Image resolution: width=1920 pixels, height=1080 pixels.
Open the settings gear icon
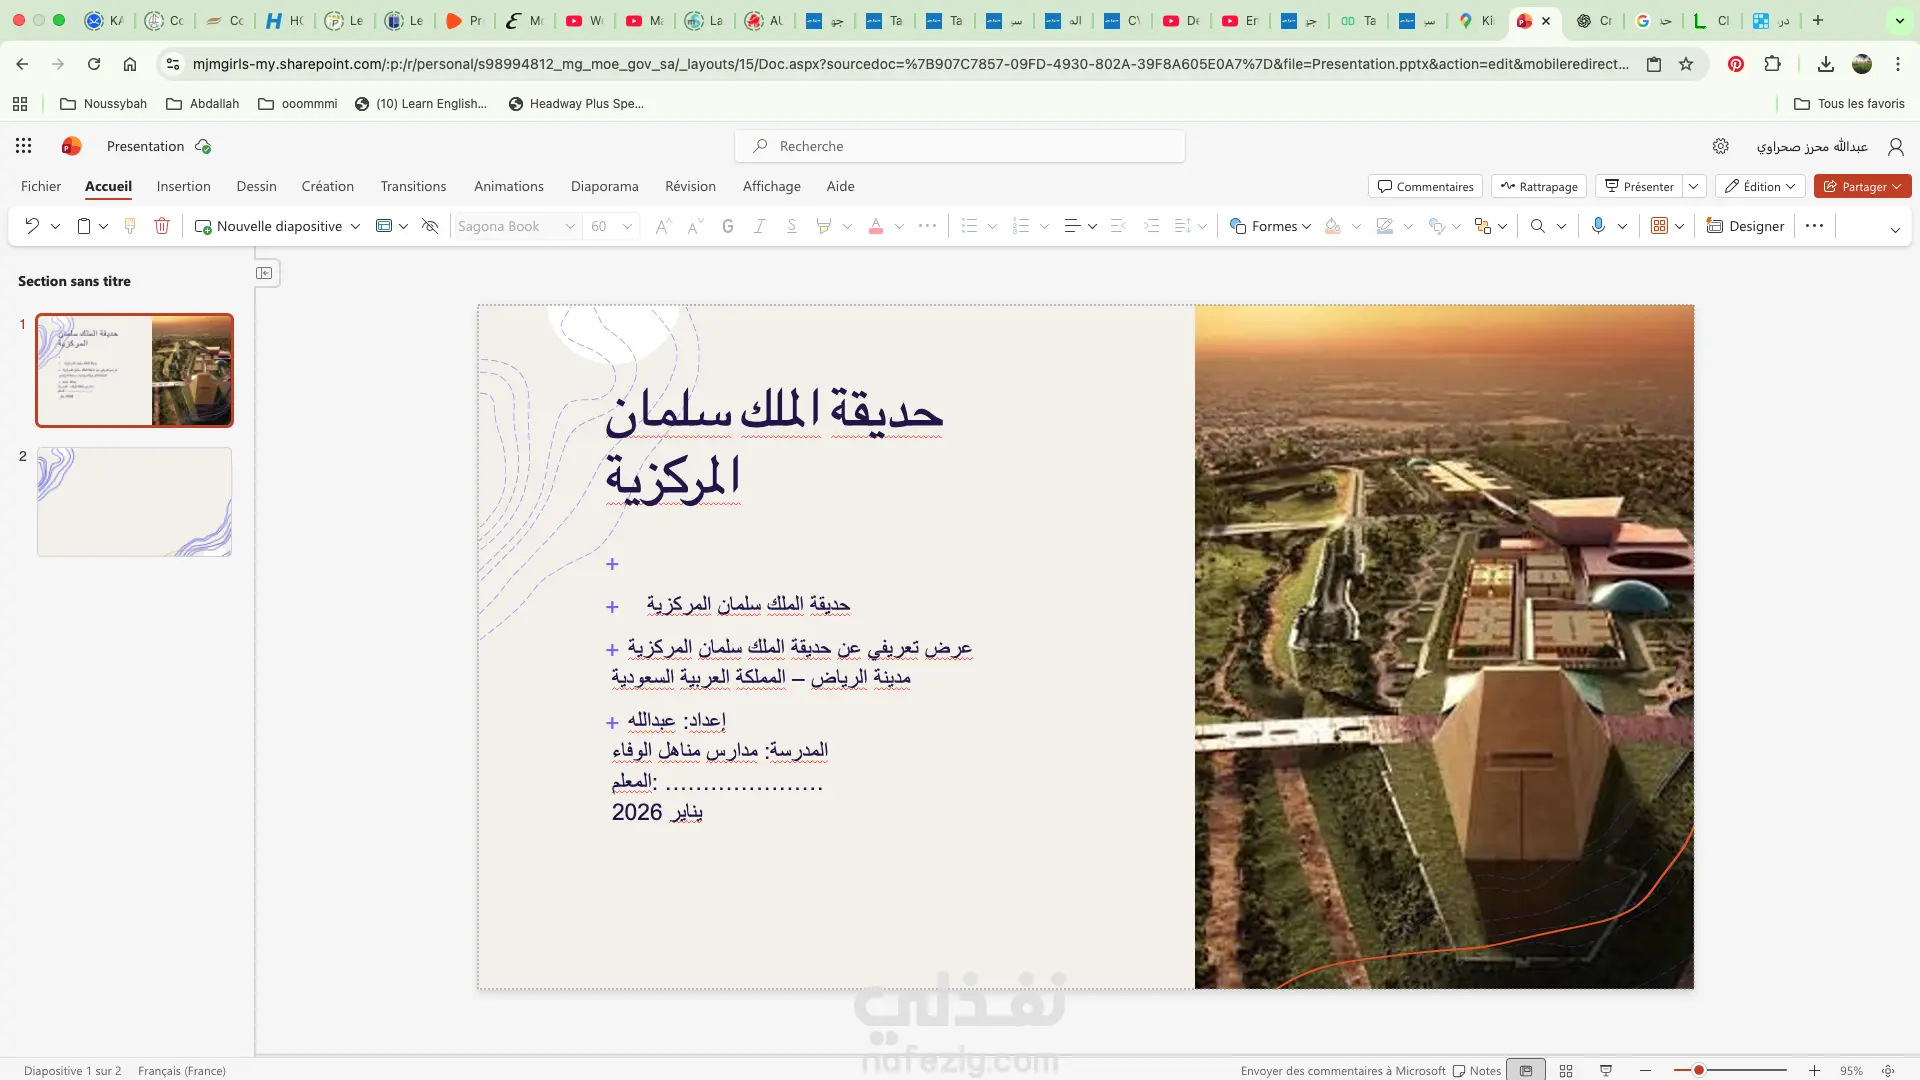[1720, 146]
